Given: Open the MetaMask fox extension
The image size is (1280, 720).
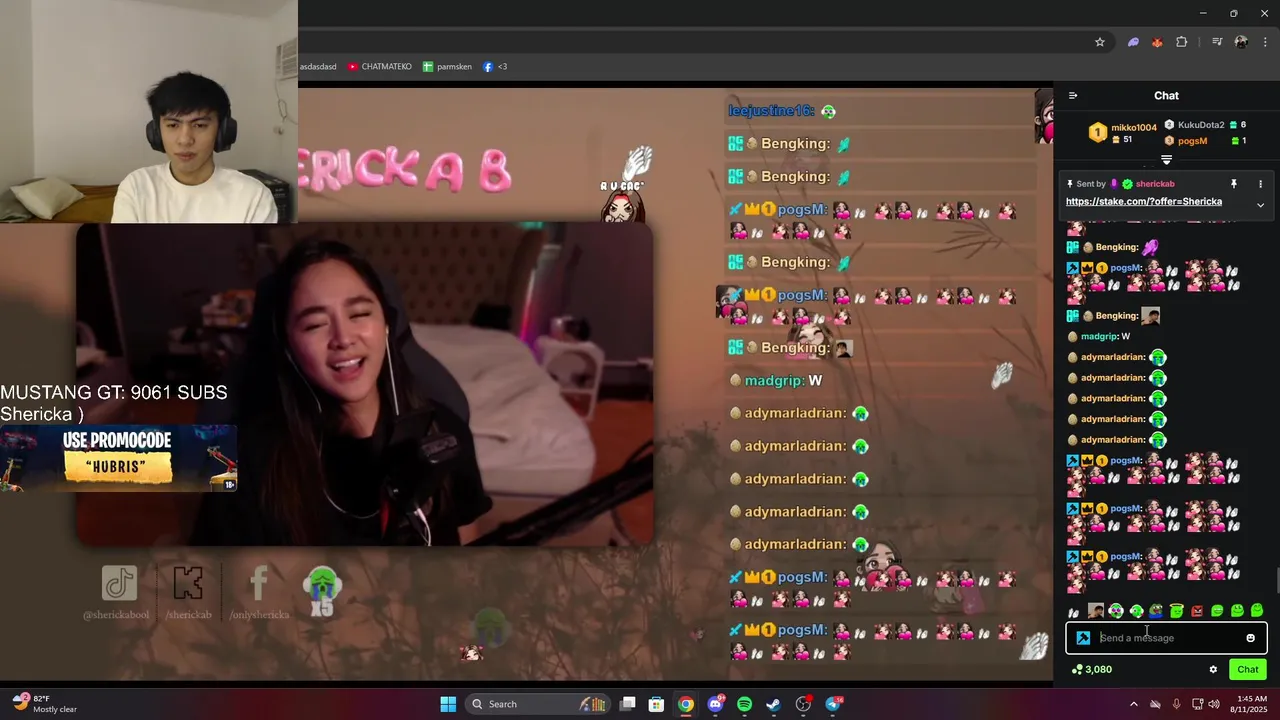Looking at the screenshot, I should (1157, 42).
